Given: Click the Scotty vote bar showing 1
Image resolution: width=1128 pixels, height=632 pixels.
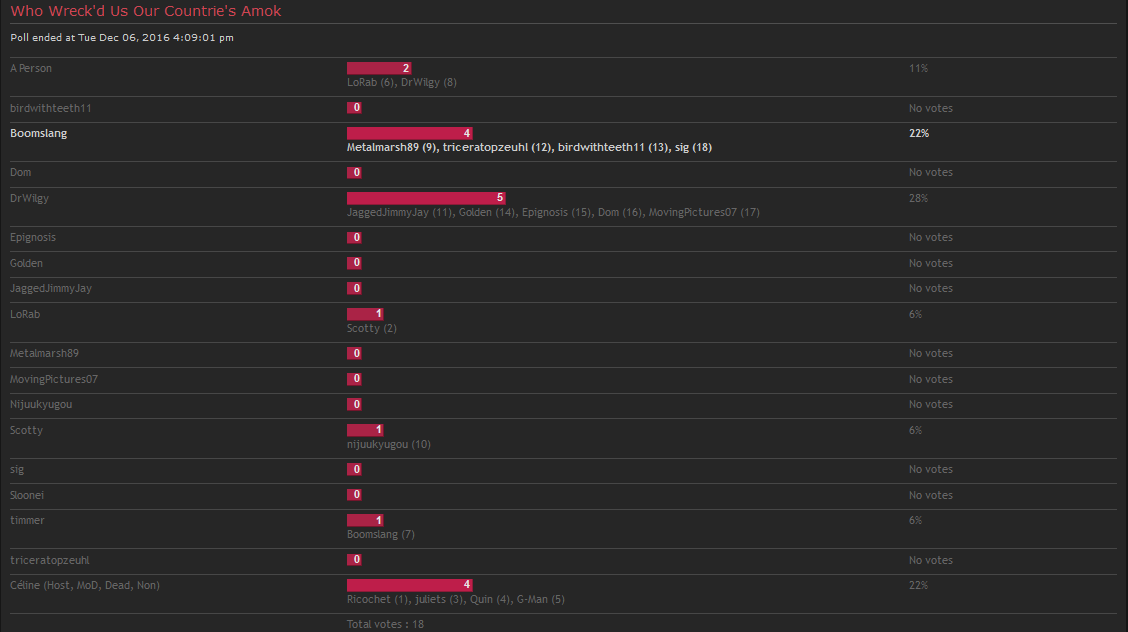Looking at the screenshot, I should 365,430.
